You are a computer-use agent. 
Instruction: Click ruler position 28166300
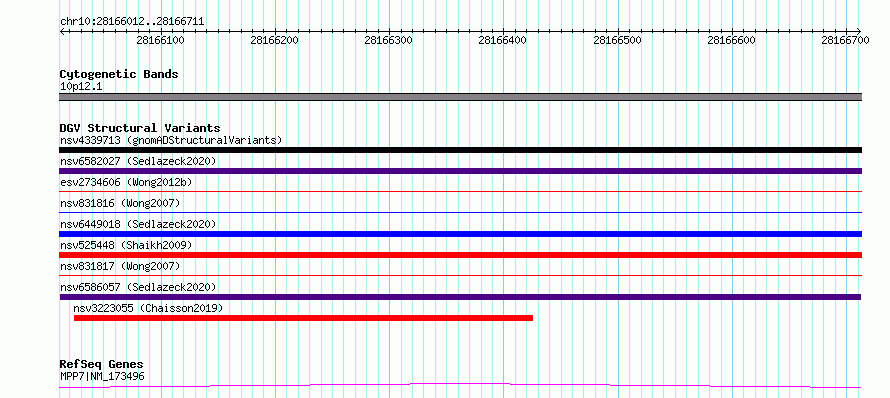pyautogui.click(x=389, y=40)
